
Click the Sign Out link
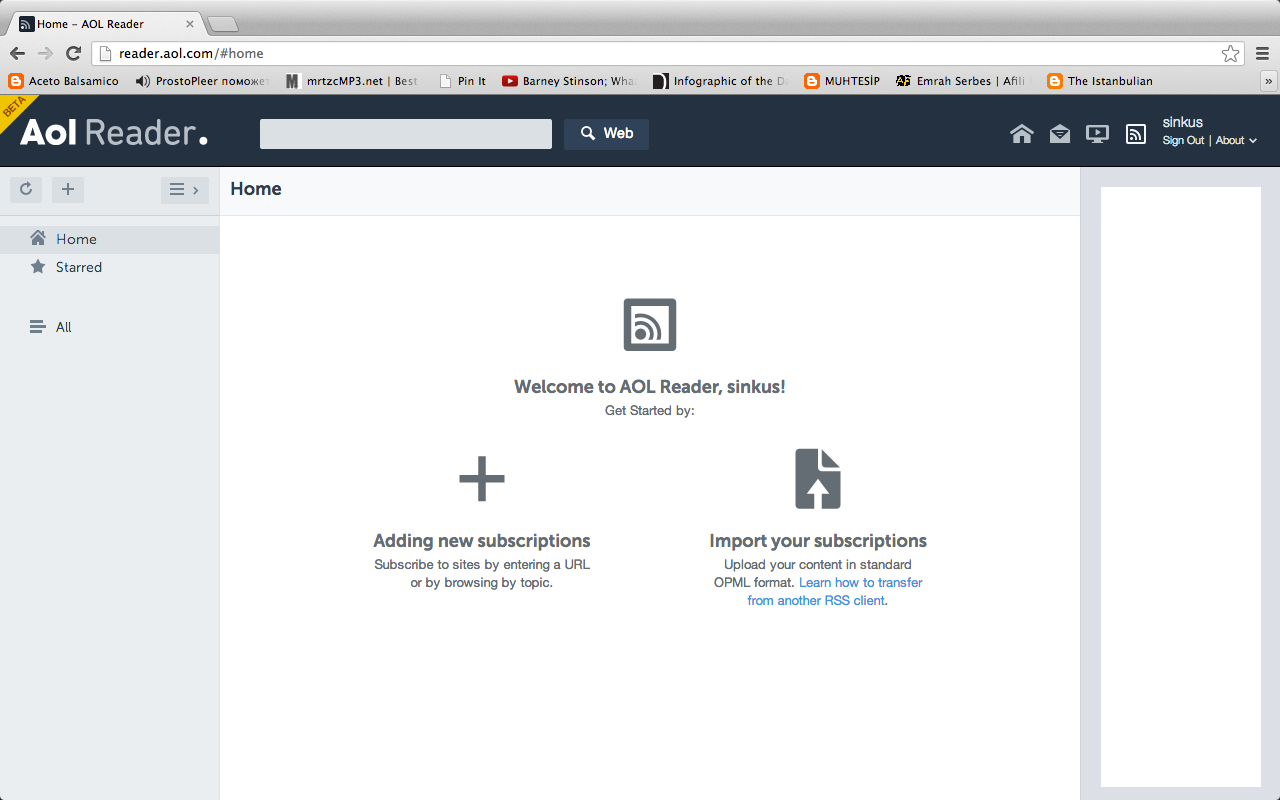click(x=1183, y=141)
